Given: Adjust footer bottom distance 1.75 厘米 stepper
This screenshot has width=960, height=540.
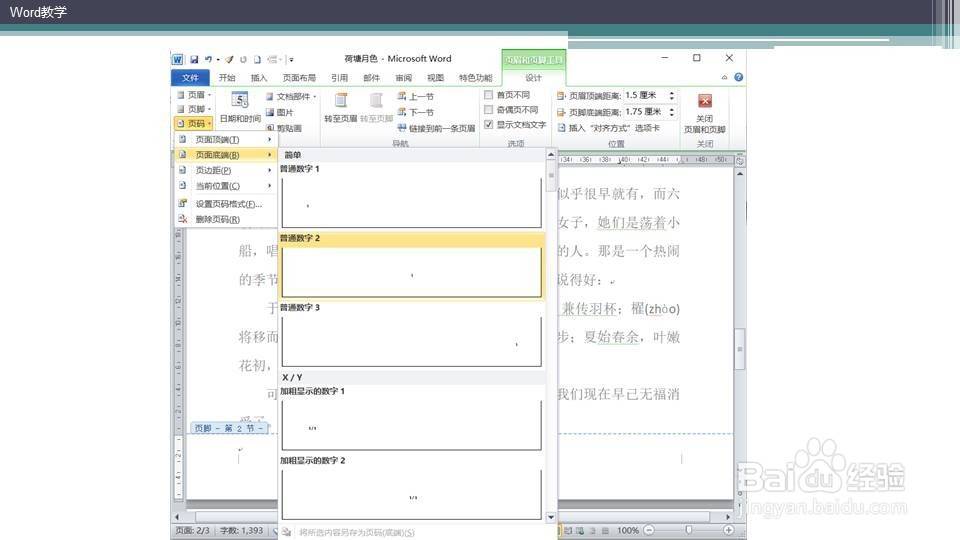Looking at the screenshot, I should pyautogui.click(x=672, y=112).
